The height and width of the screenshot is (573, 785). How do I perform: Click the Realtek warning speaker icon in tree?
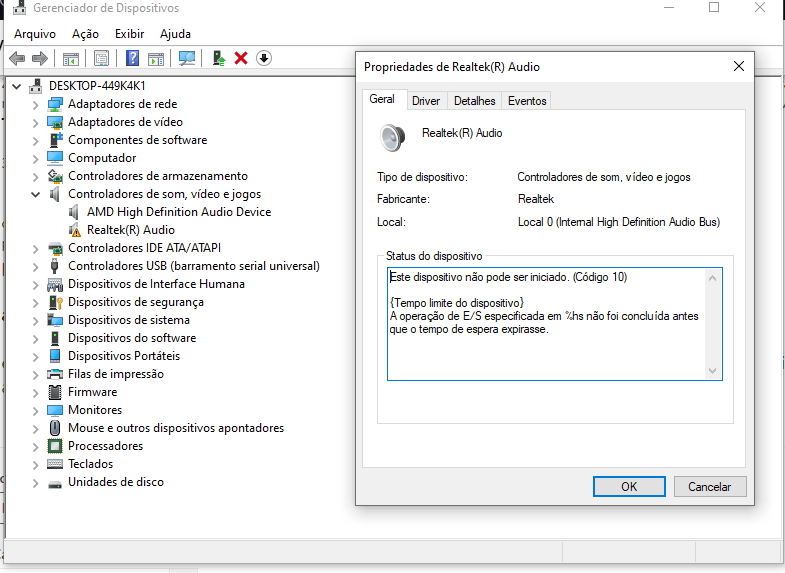coord(75,230)
